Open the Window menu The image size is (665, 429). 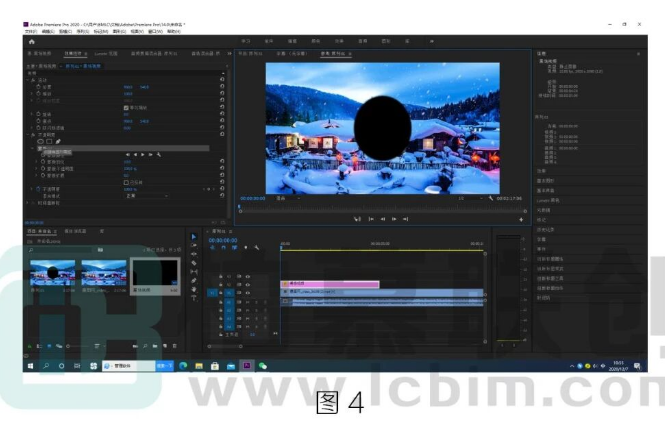[155, 31]
